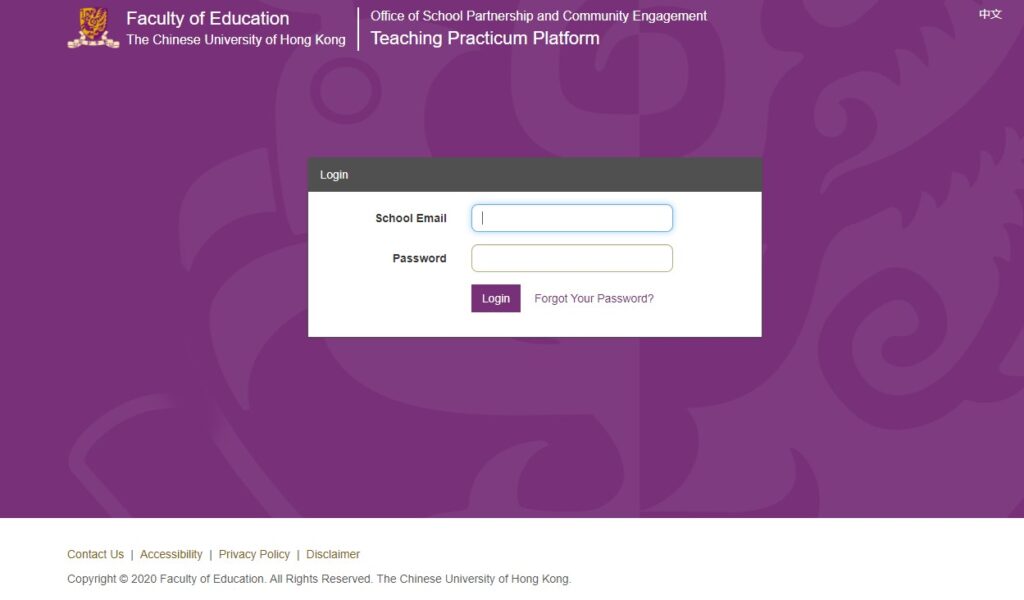View the Privacy Policy

click(254, 554)
